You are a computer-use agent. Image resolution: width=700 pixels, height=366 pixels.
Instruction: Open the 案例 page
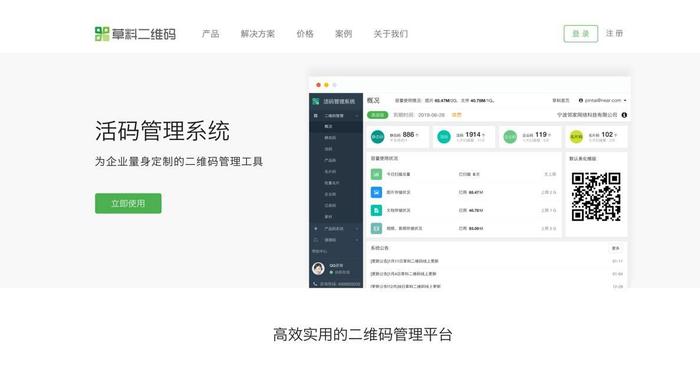[x=343, y=33]
